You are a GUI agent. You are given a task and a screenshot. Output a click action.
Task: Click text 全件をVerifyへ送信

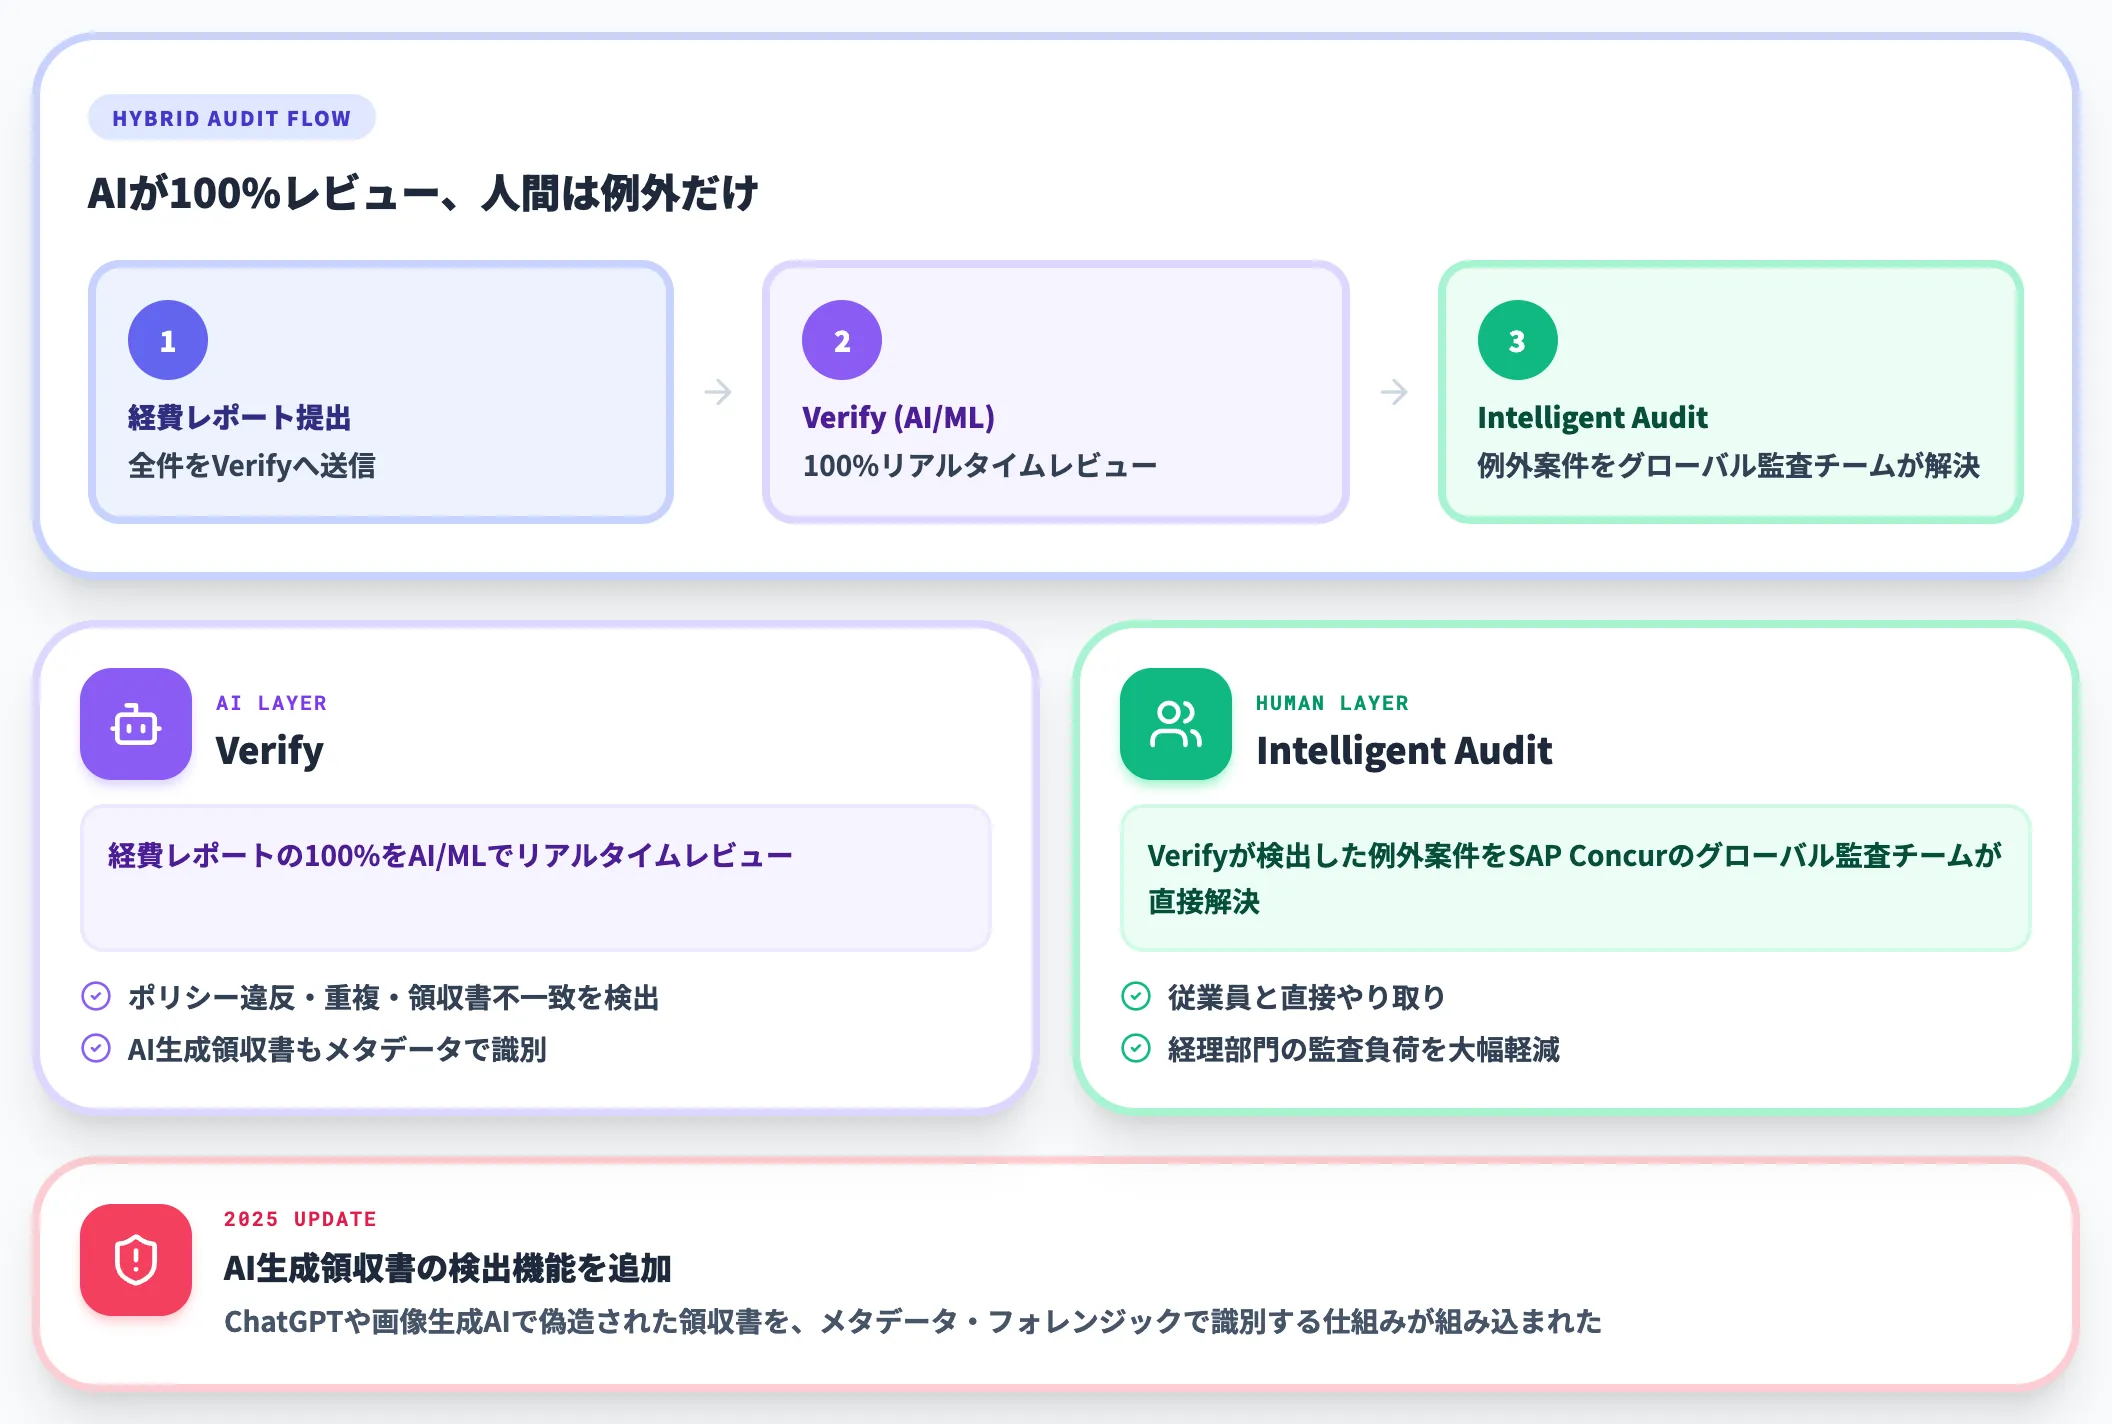(x=252, y=465)
